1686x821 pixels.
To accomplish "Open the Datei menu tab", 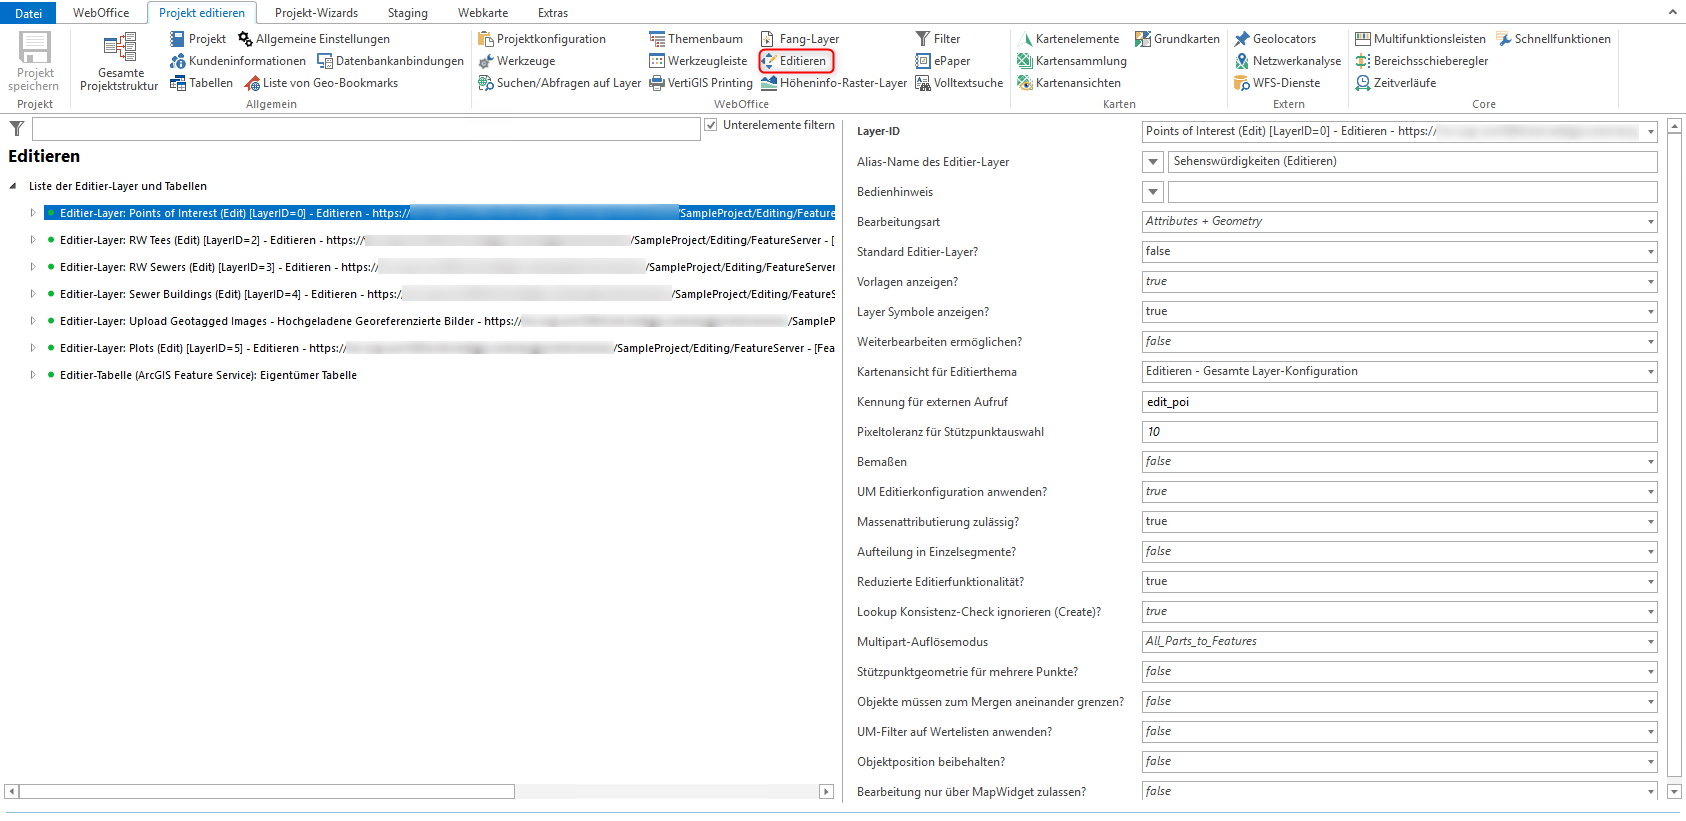I will (28, 13).
